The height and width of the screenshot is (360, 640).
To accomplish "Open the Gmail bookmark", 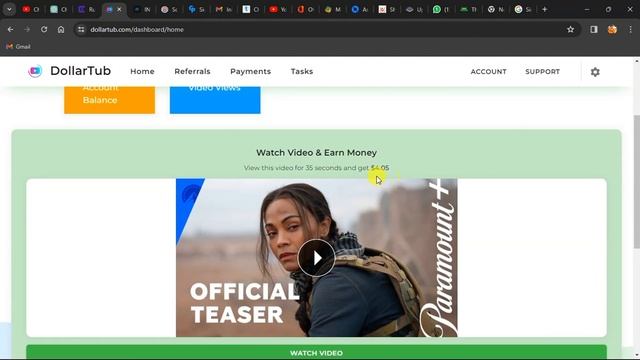I will (x=18, y=47).
